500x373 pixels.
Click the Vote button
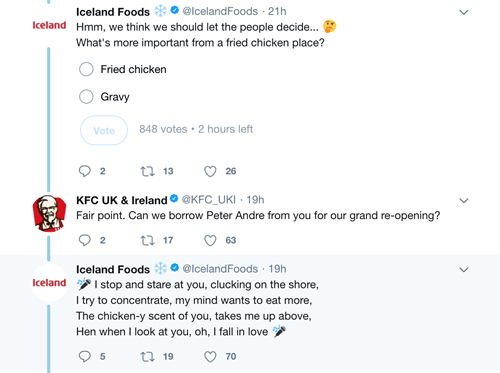click(104, 130)
